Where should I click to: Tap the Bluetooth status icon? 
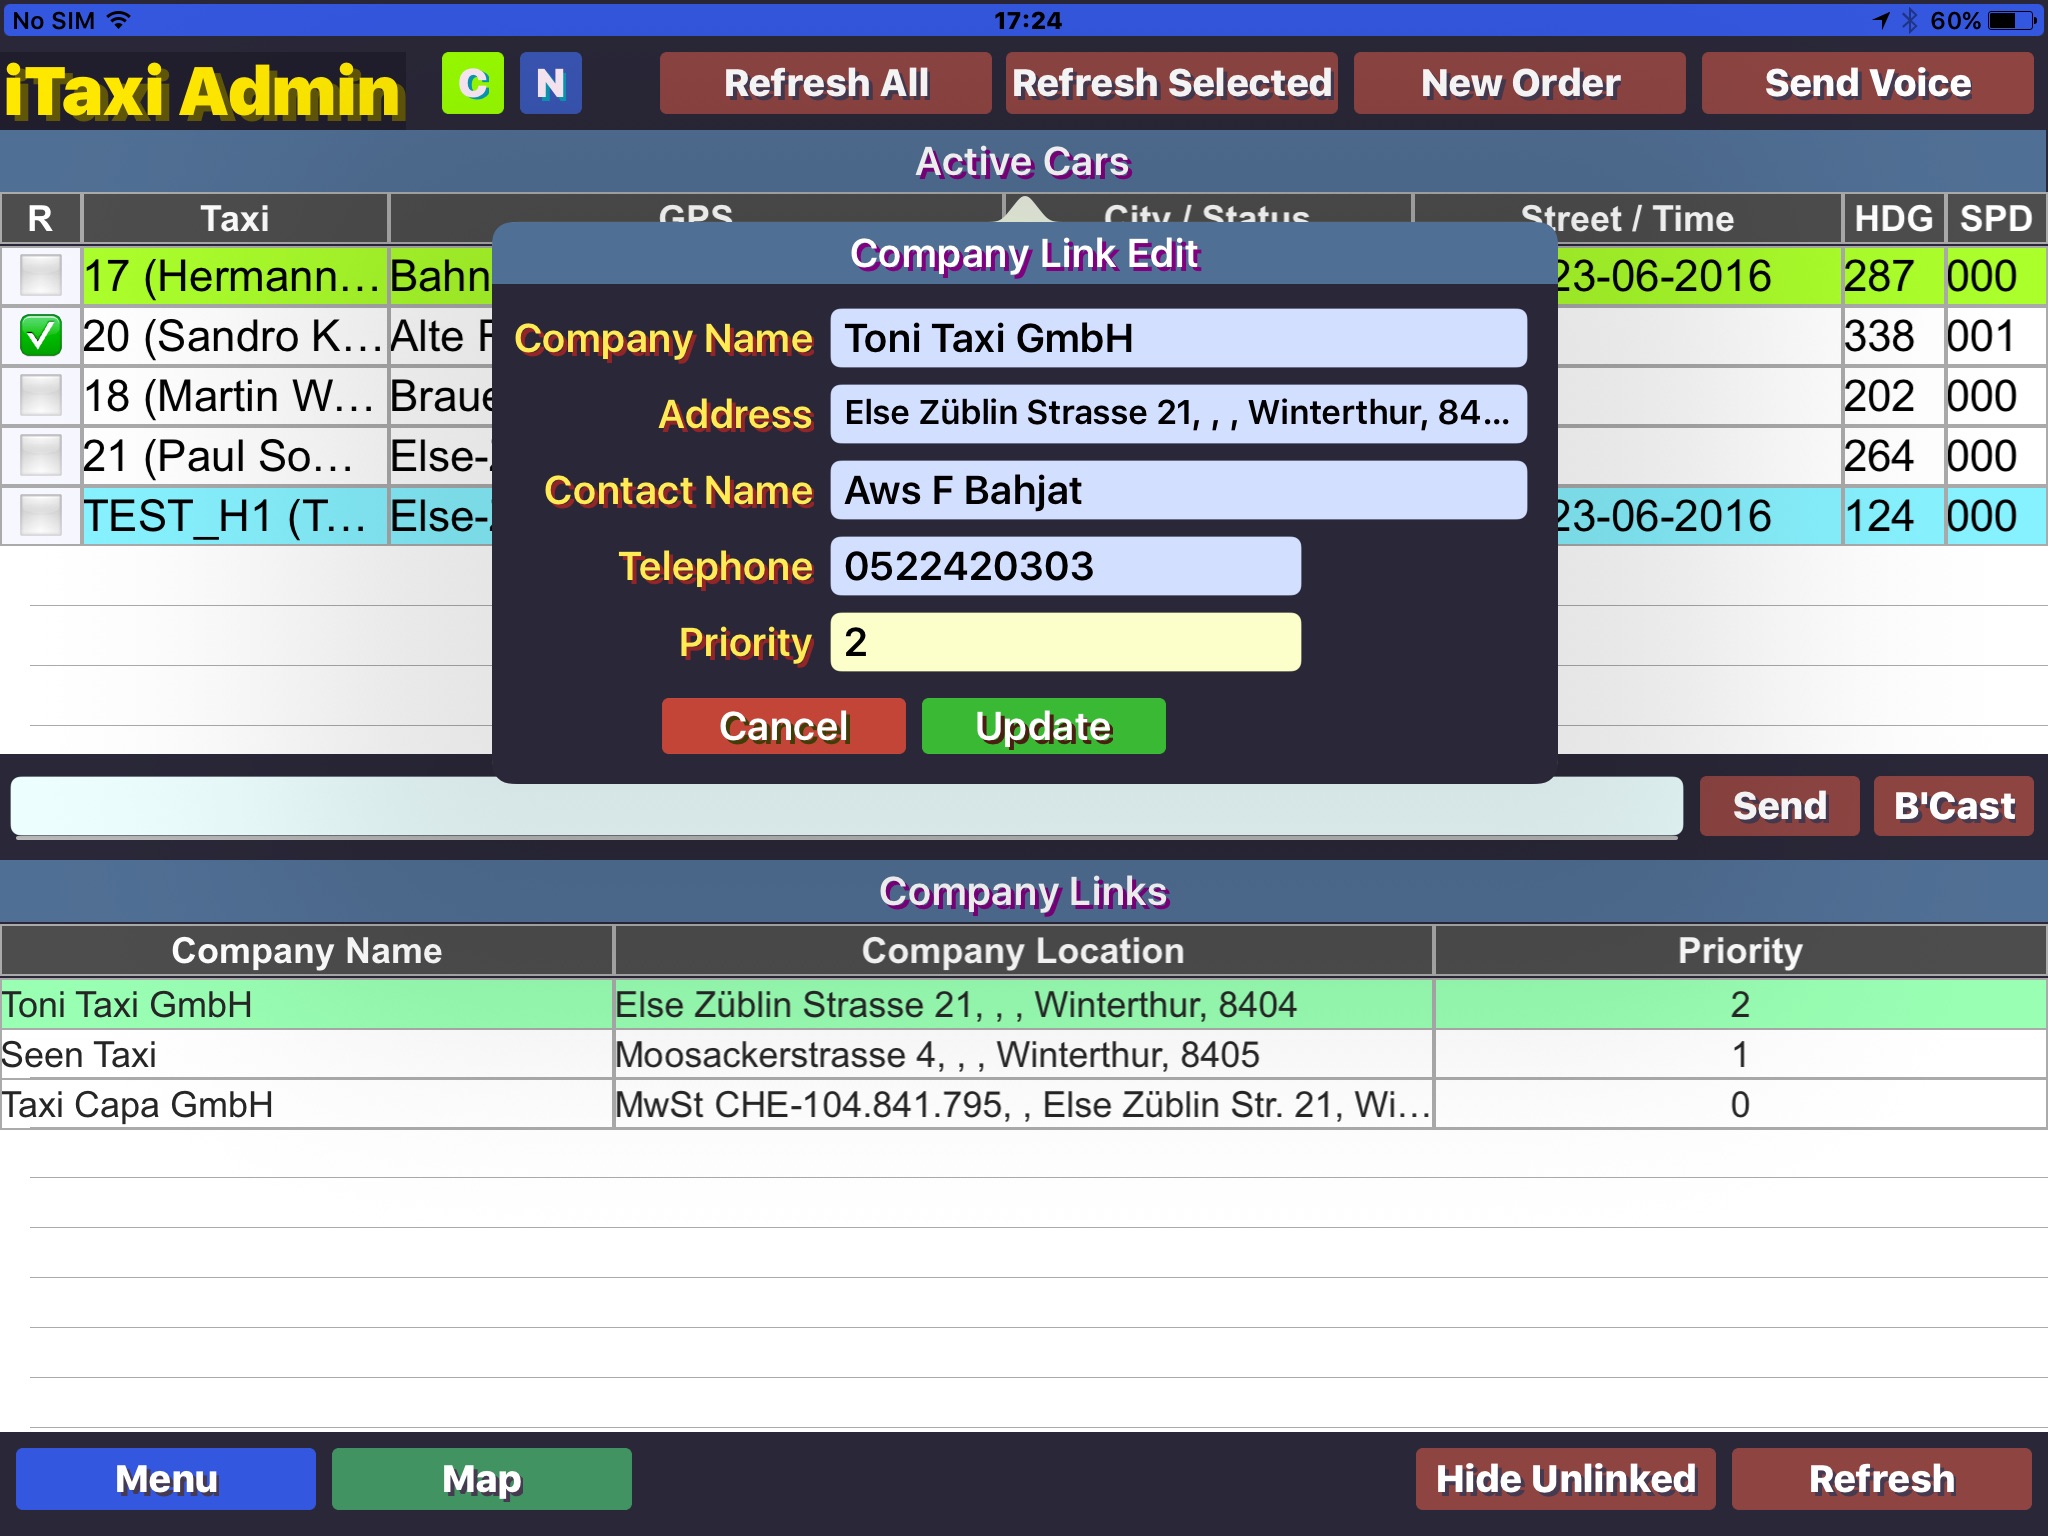[1909, 20]
